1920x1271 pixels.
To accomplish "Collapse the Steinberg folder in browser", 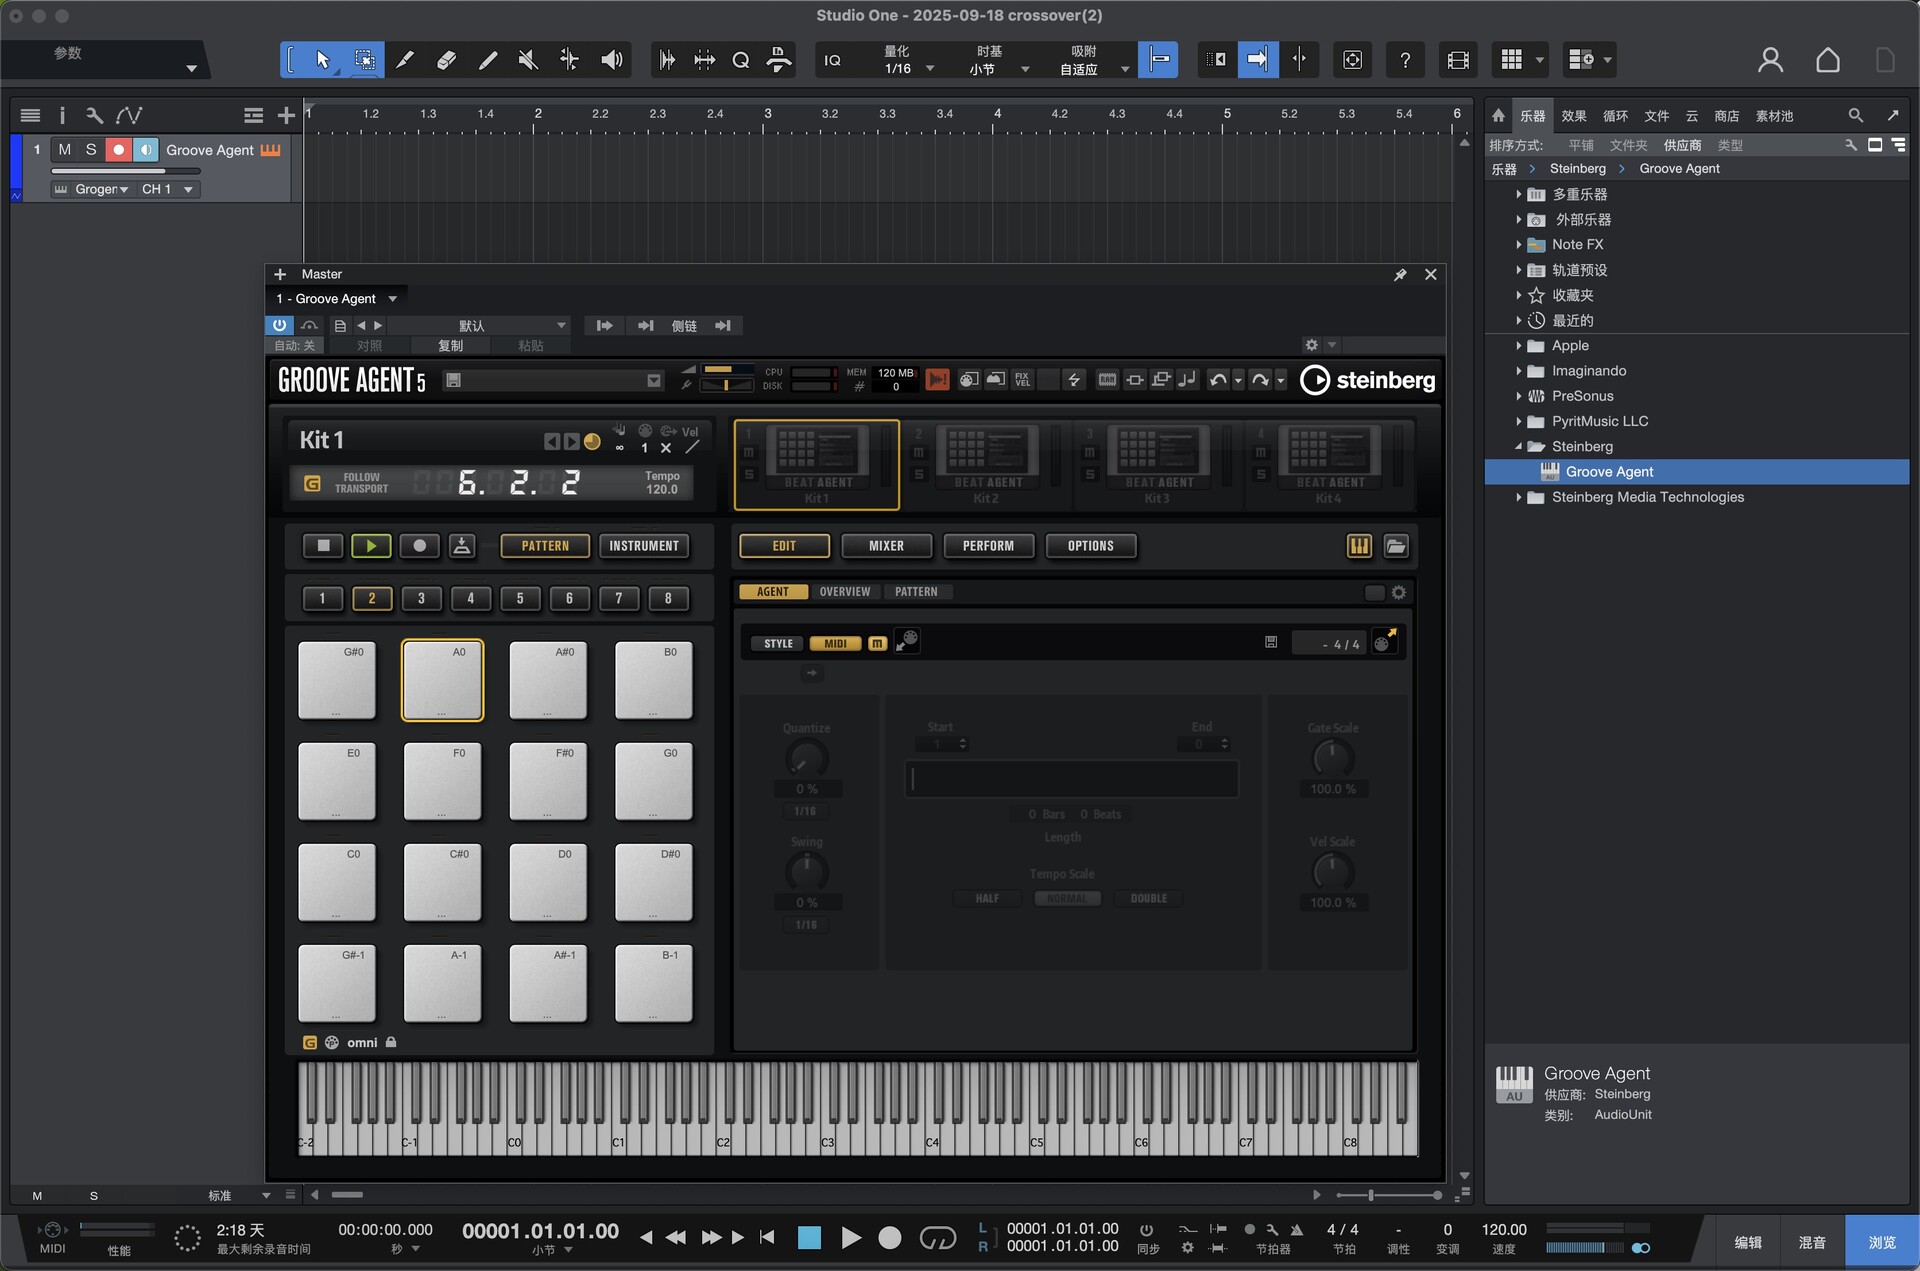I will (1518, 447).
